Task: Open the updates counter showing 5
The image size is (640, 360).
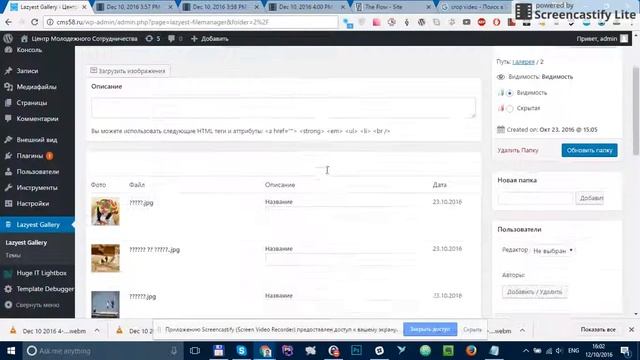Action: pos(153,39)
